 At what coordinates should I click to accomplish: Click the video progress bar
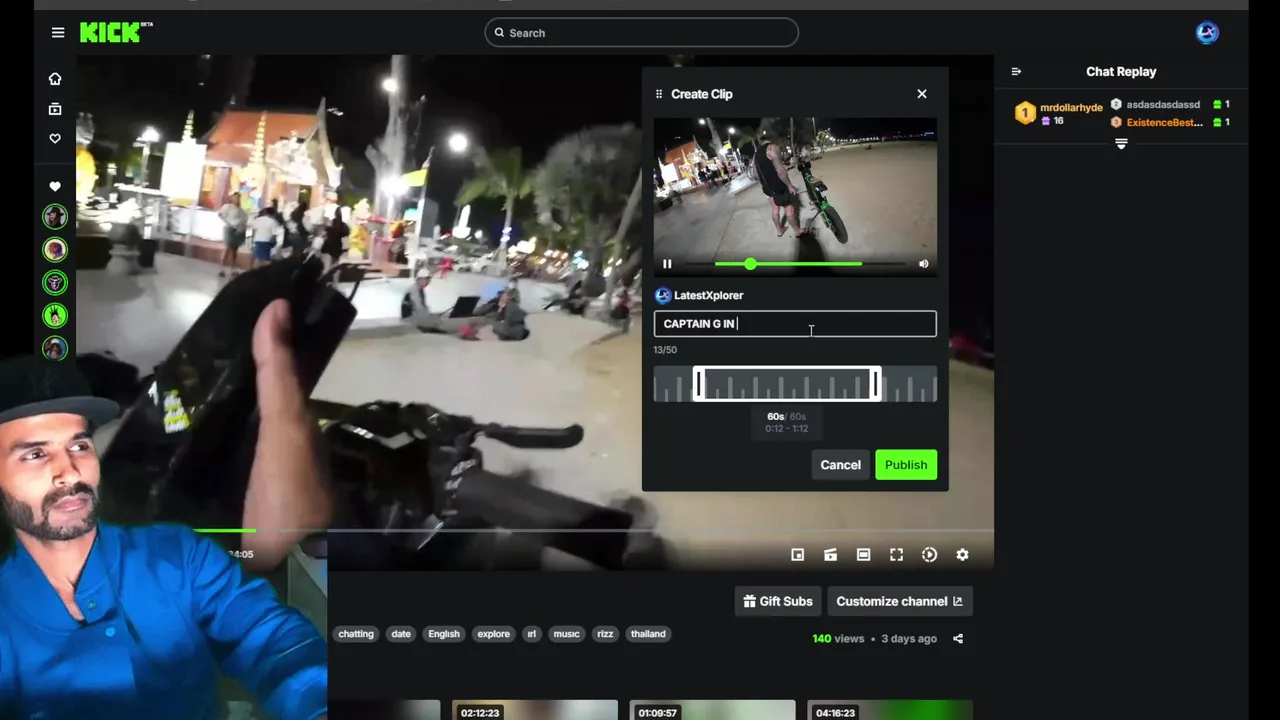click(x=593, y=530)
